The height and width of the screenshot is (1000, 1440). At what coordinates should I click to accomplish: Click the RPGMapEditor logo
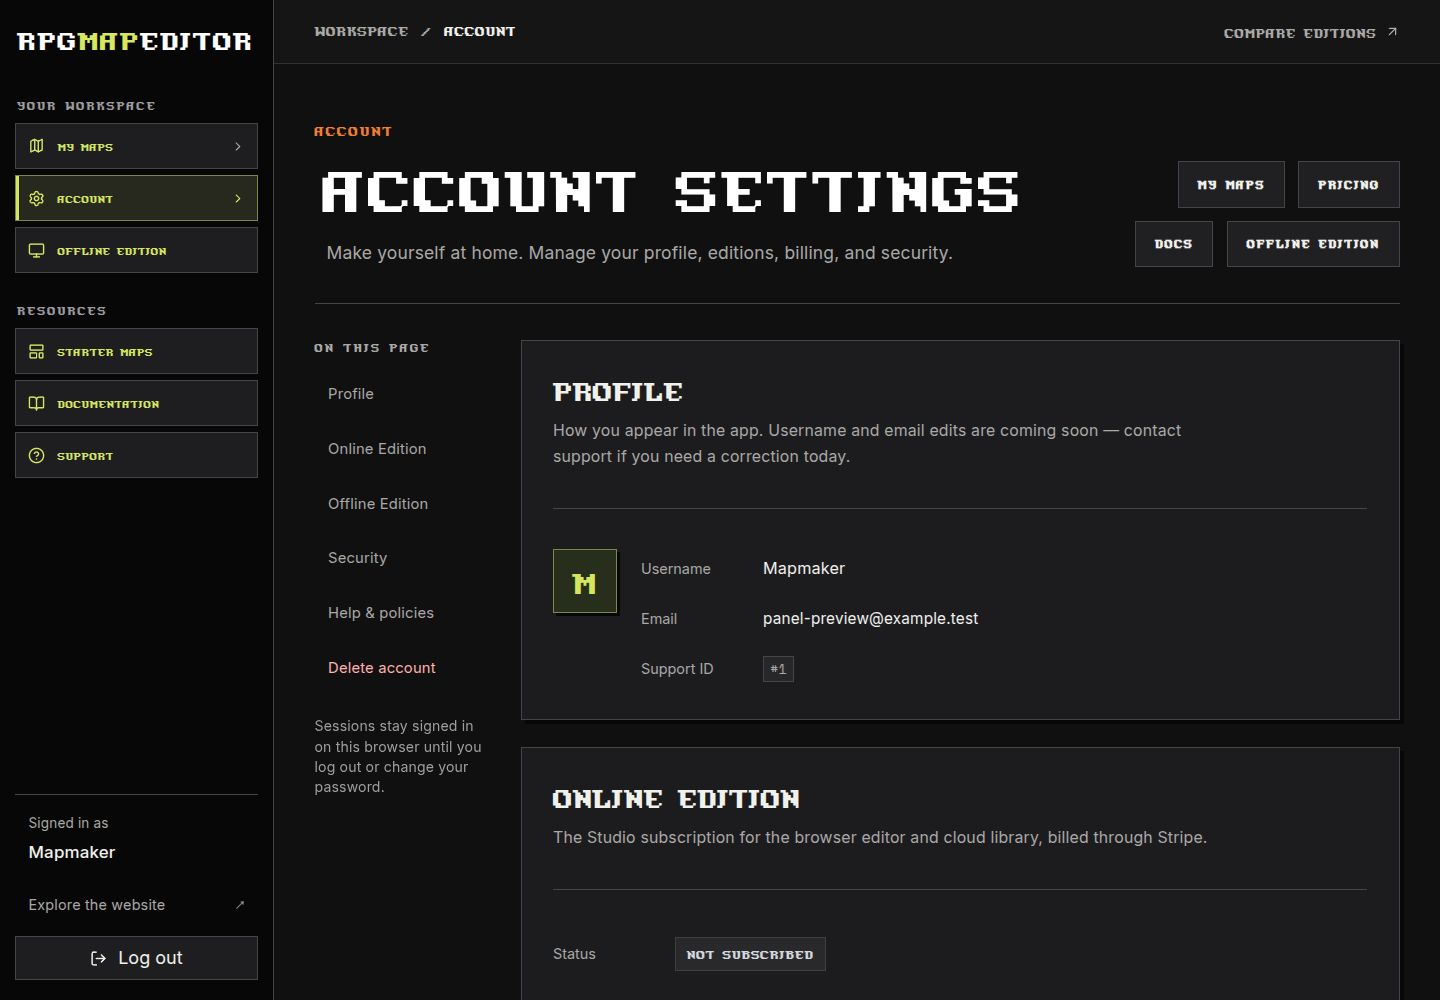coord(134,41)
